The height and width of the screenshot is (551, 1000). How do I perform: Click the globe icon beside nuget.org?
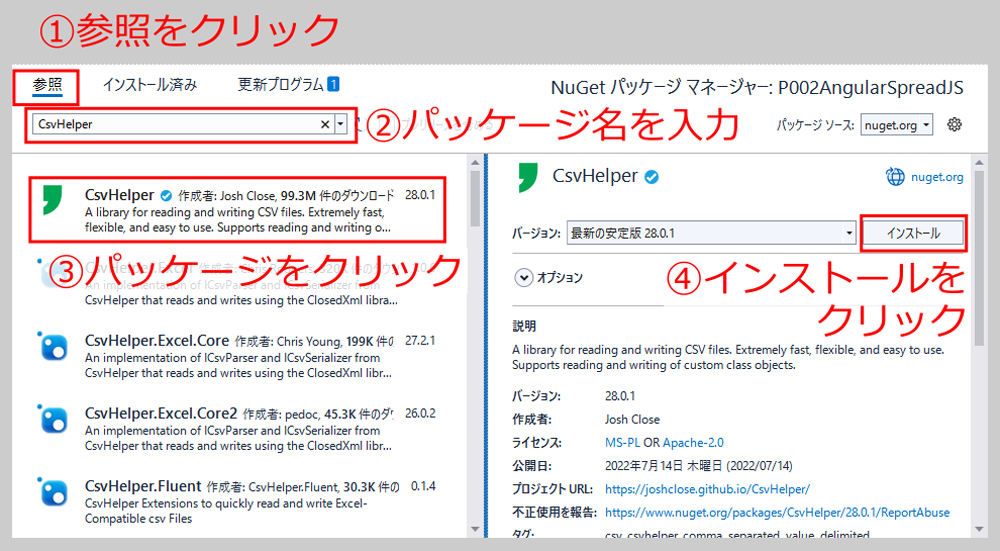[x=895, y=177]
